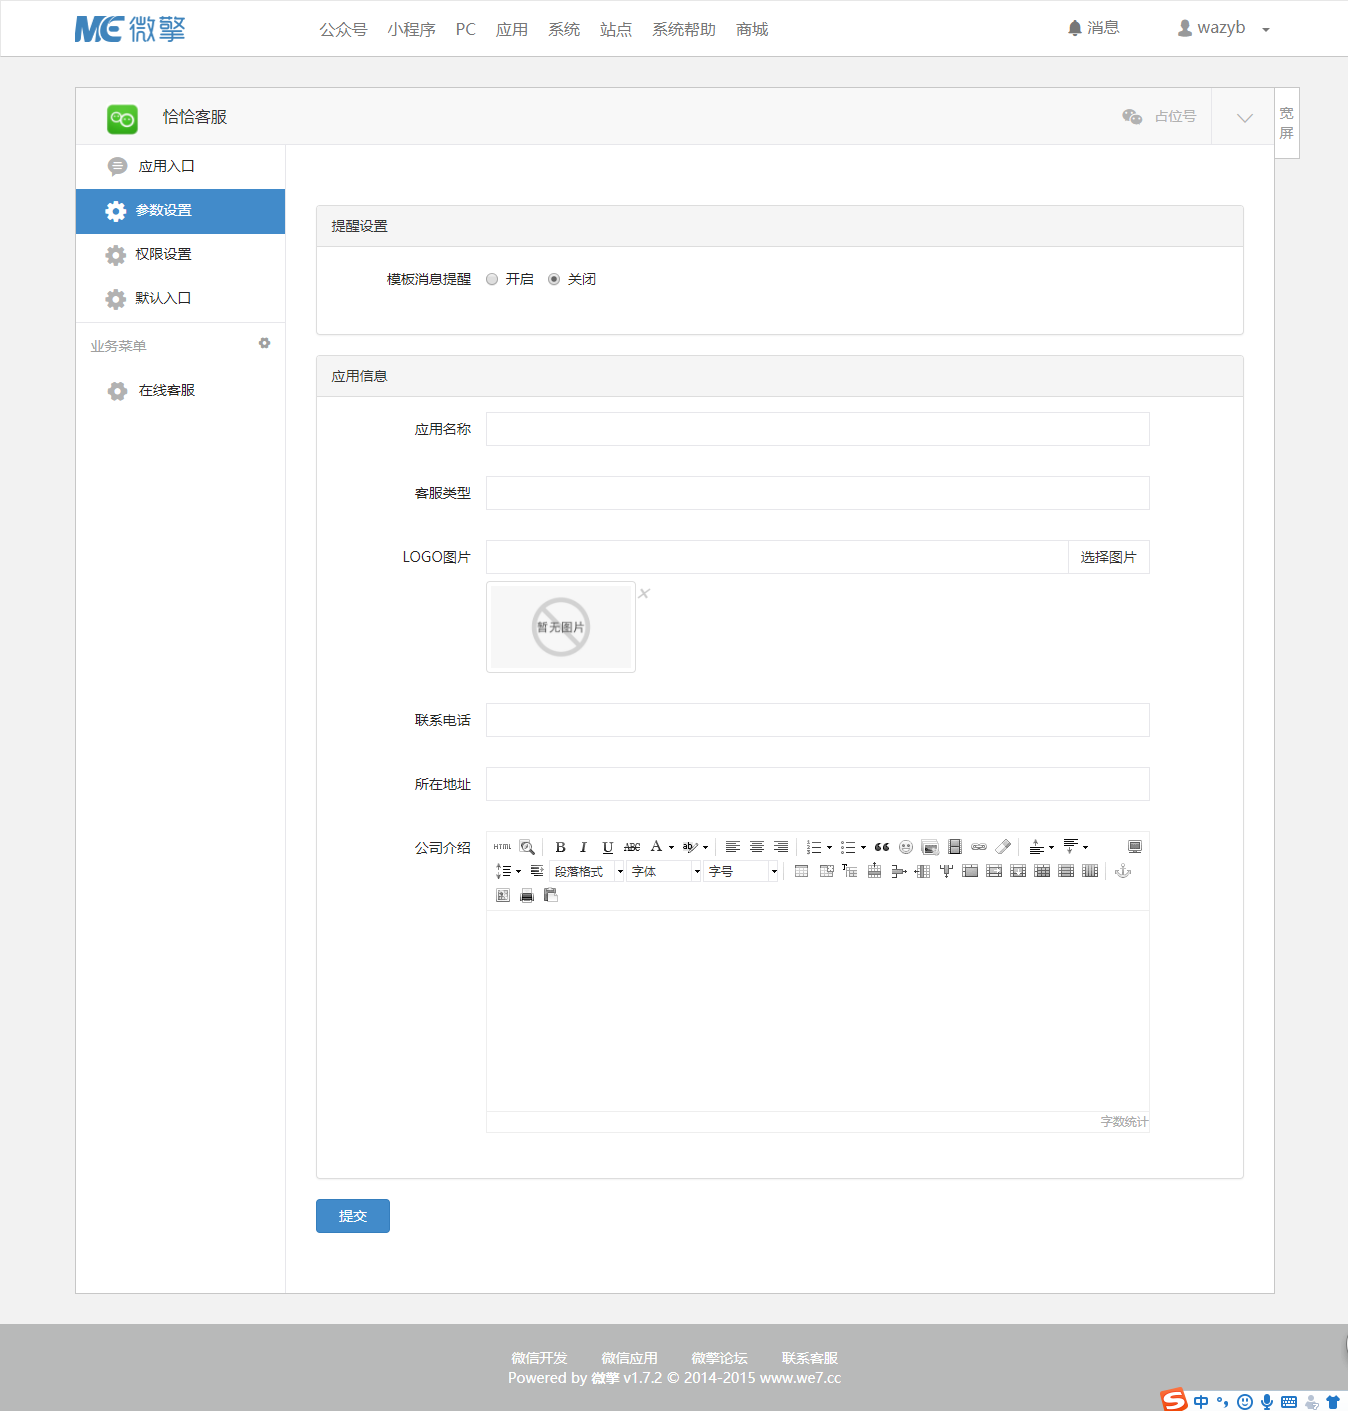Apply italic formatting in the editor
The height and width of the screenshot is (1411, 1348).
point(583,847)
